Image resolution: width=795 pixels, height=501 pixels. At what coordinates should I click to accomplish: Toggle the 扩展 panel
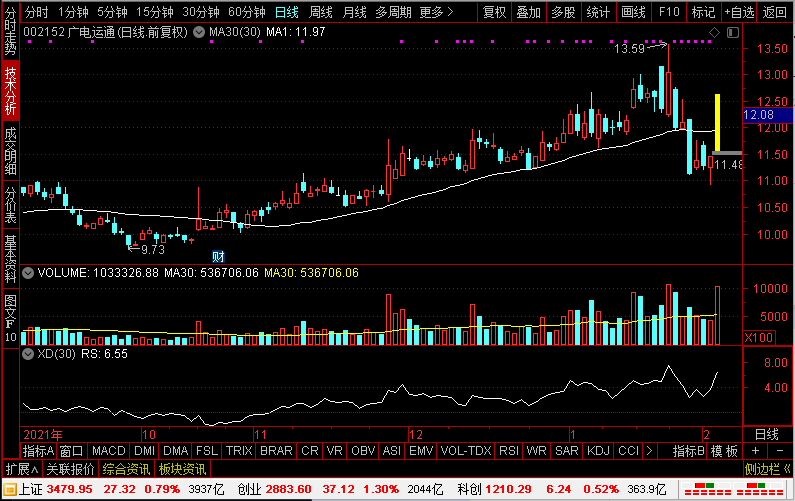(22, 469)
